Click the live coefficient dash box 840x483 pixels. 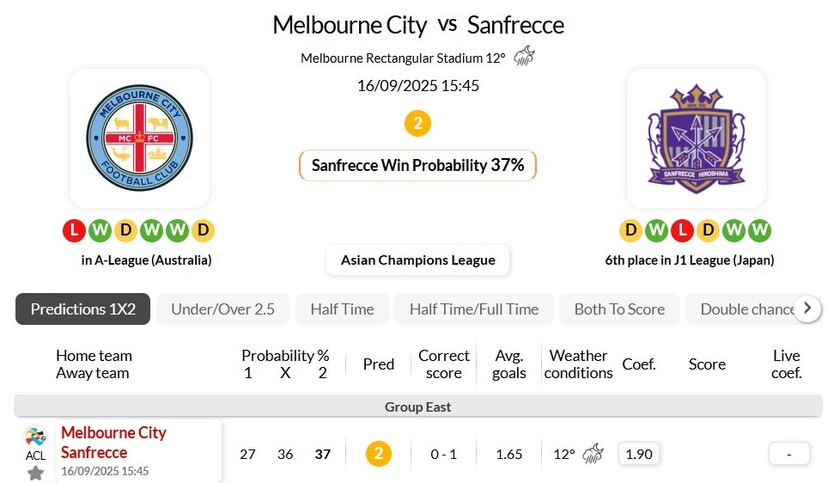[789, 453]
